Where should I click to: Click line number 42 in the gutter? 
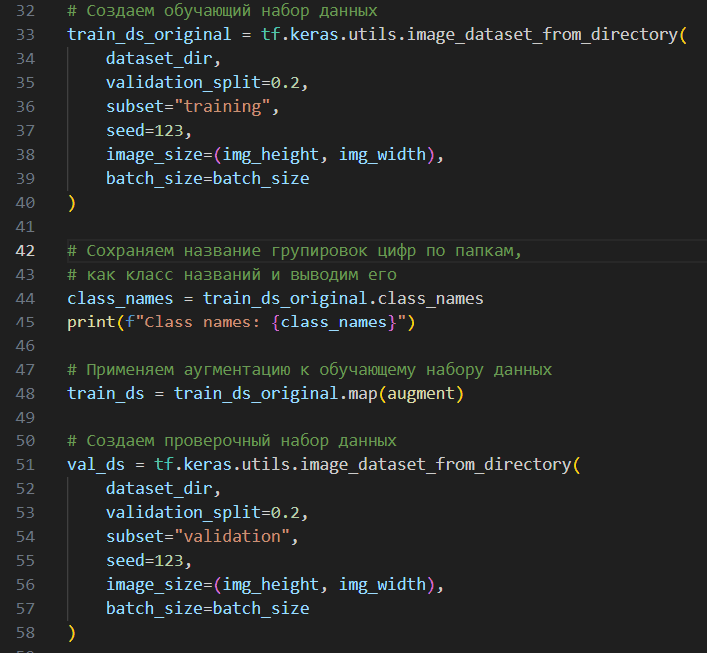pos(25,251)
